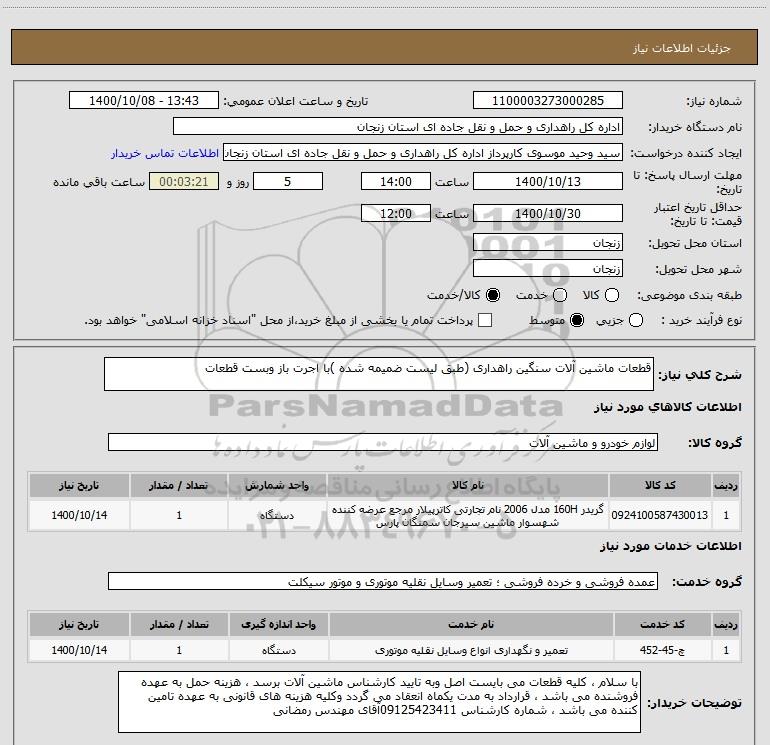This screenshot has width=770, height=745.
Task: Choose the متوسط purchase type radio
Action: [577, 320]
